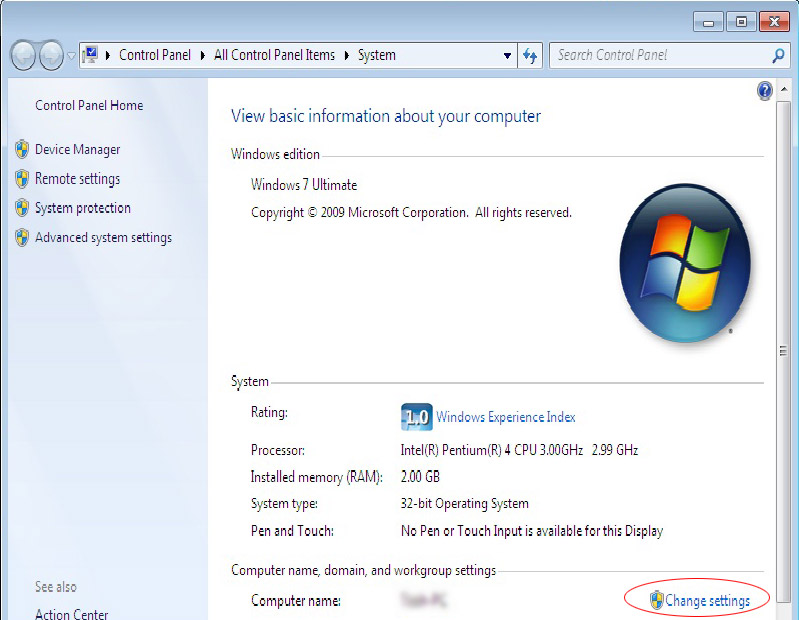Open the recent pages dropdown arrow

point(71,56)
